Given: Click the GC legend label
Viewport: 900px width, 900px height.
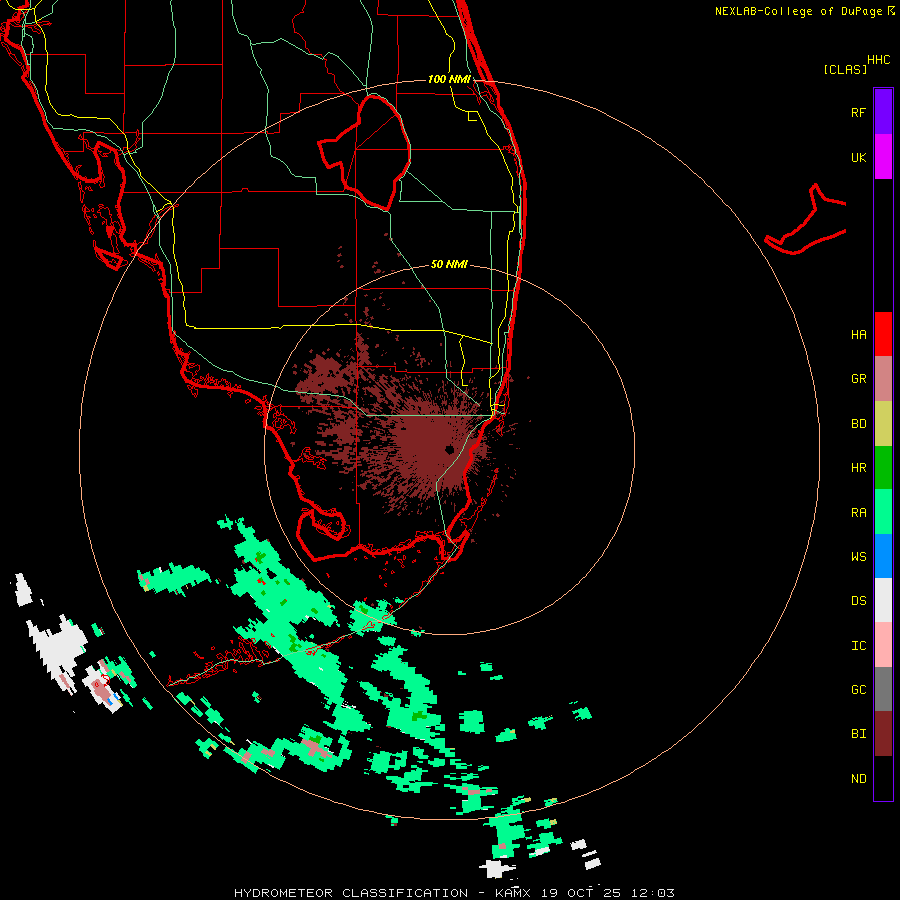Looking at the screenshot, I should [858, 689].
